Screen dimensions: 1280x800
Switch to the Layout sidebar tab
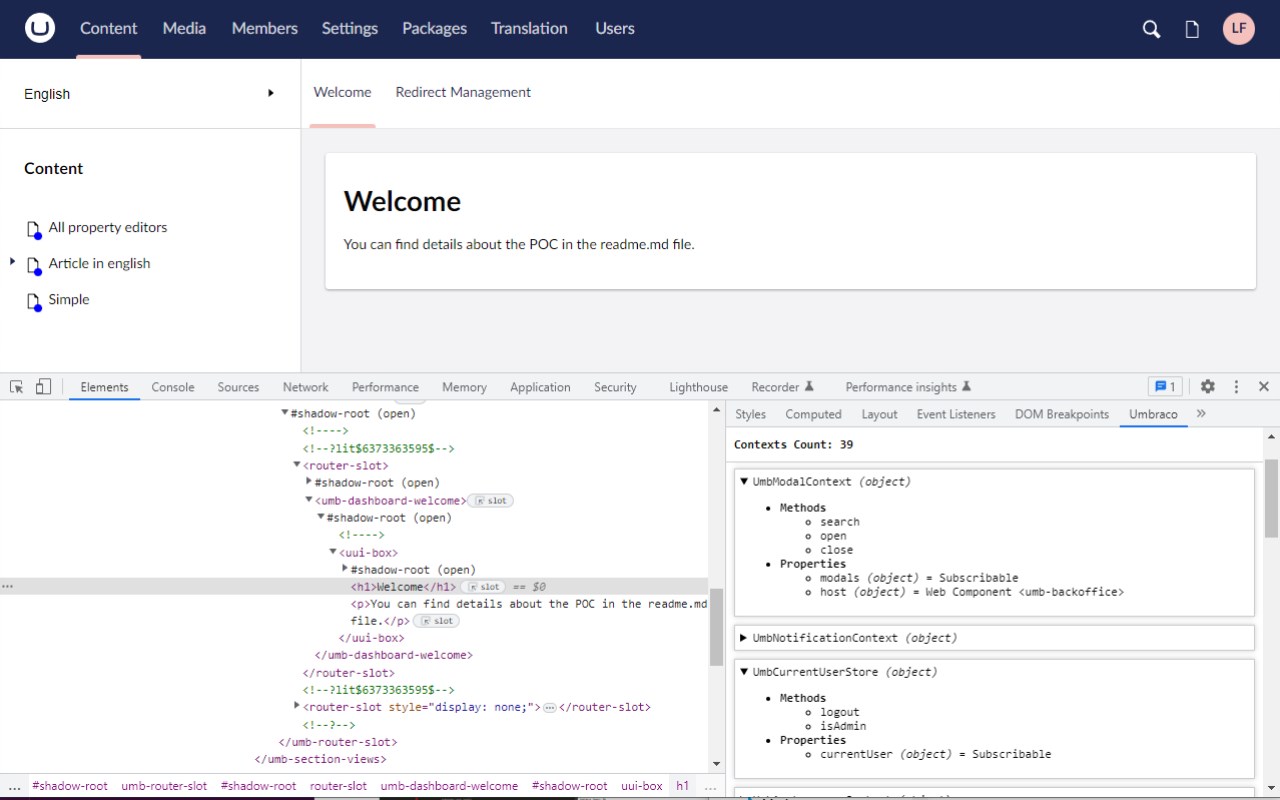coord(879,414)
